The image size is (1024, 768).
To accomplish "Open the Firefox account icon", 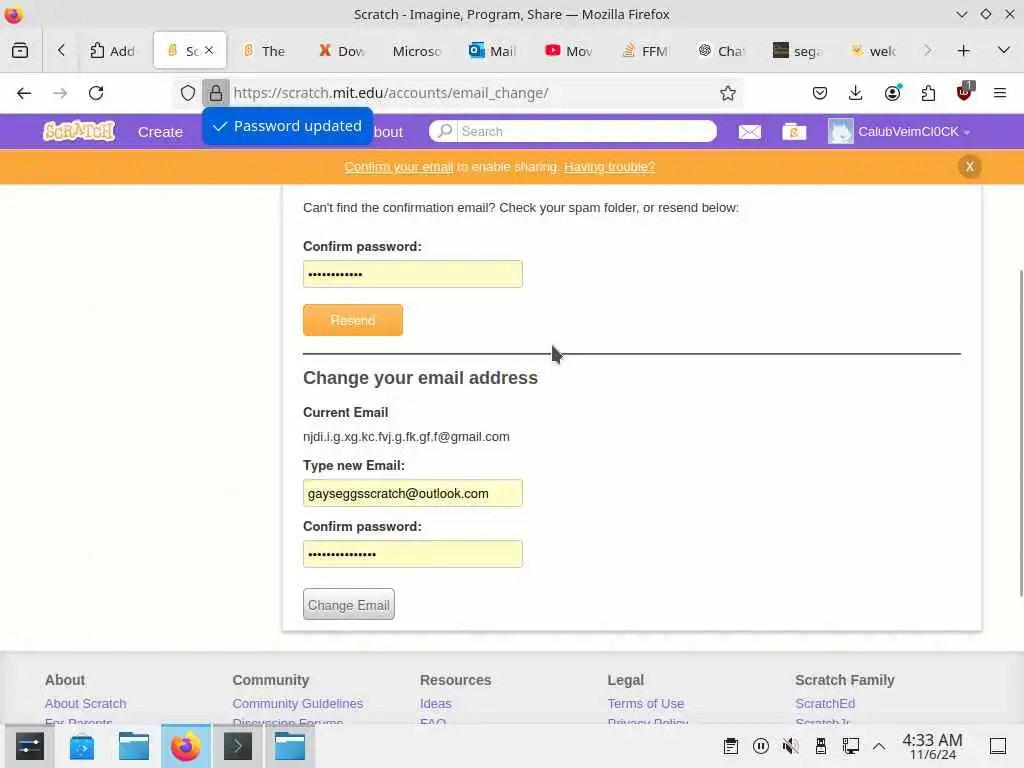I will click(x=892, y=93).
